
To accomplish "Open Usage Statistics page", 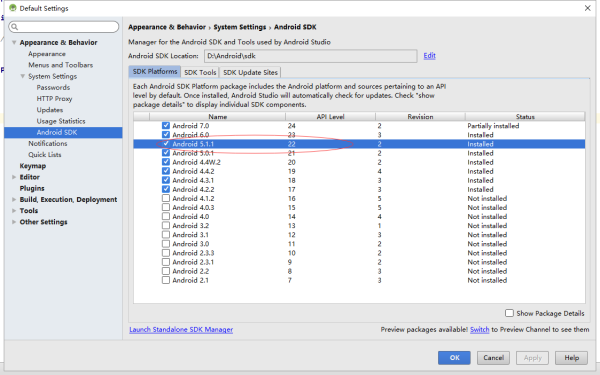I will pyautogui.click(x=61, y=121).
